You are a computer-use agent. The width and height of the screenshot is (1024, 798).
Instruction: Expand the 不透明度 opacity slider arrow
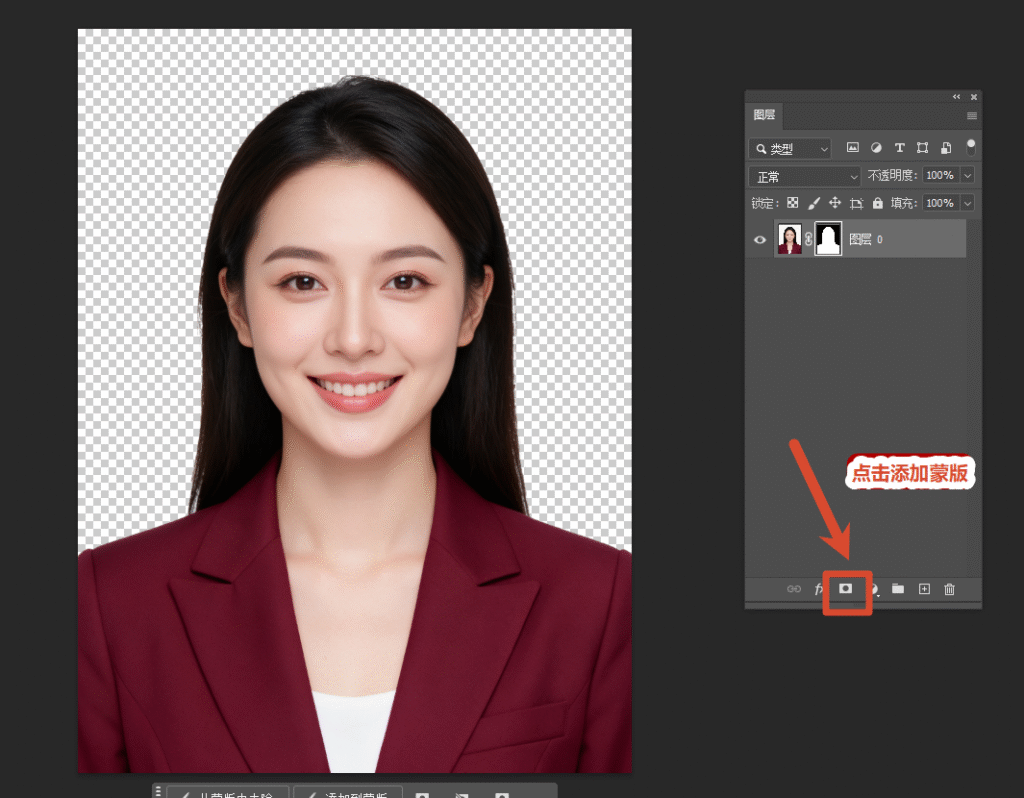(x=968, y=175)
